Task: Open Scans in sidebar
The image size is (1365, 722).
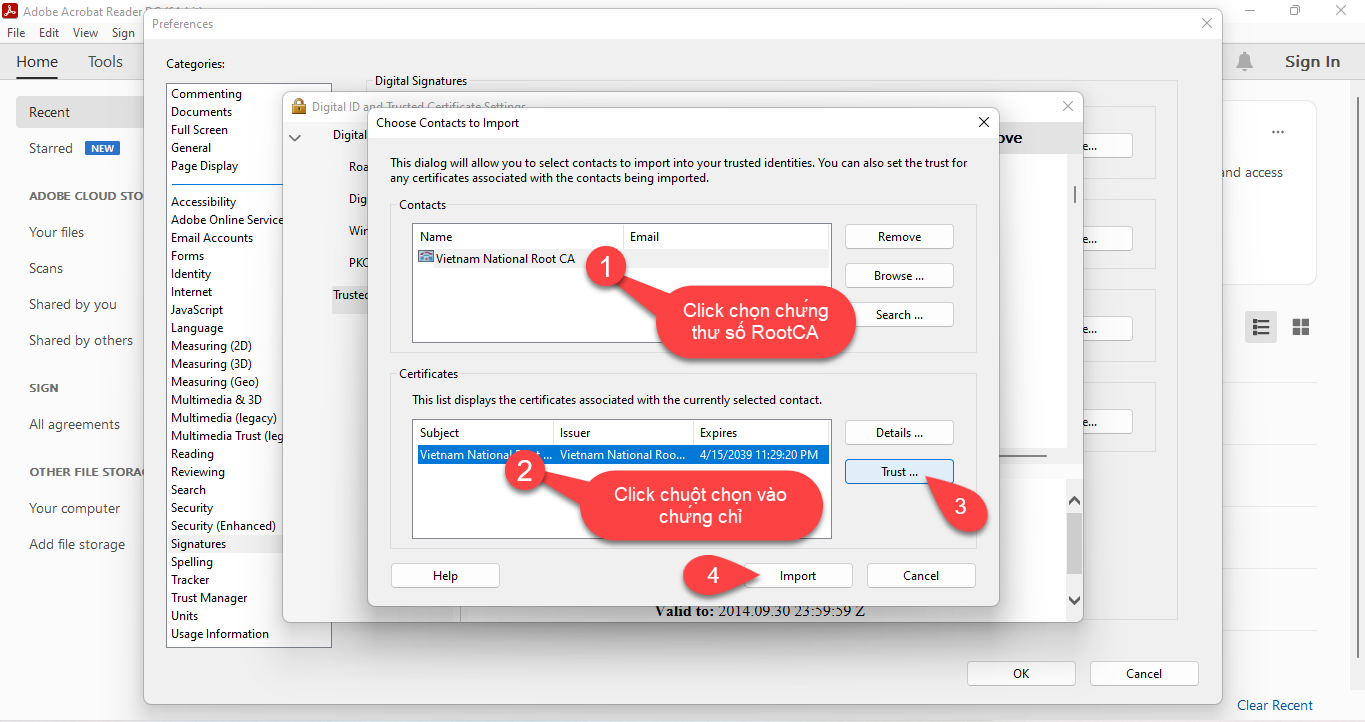Action: tap(46, 268)
